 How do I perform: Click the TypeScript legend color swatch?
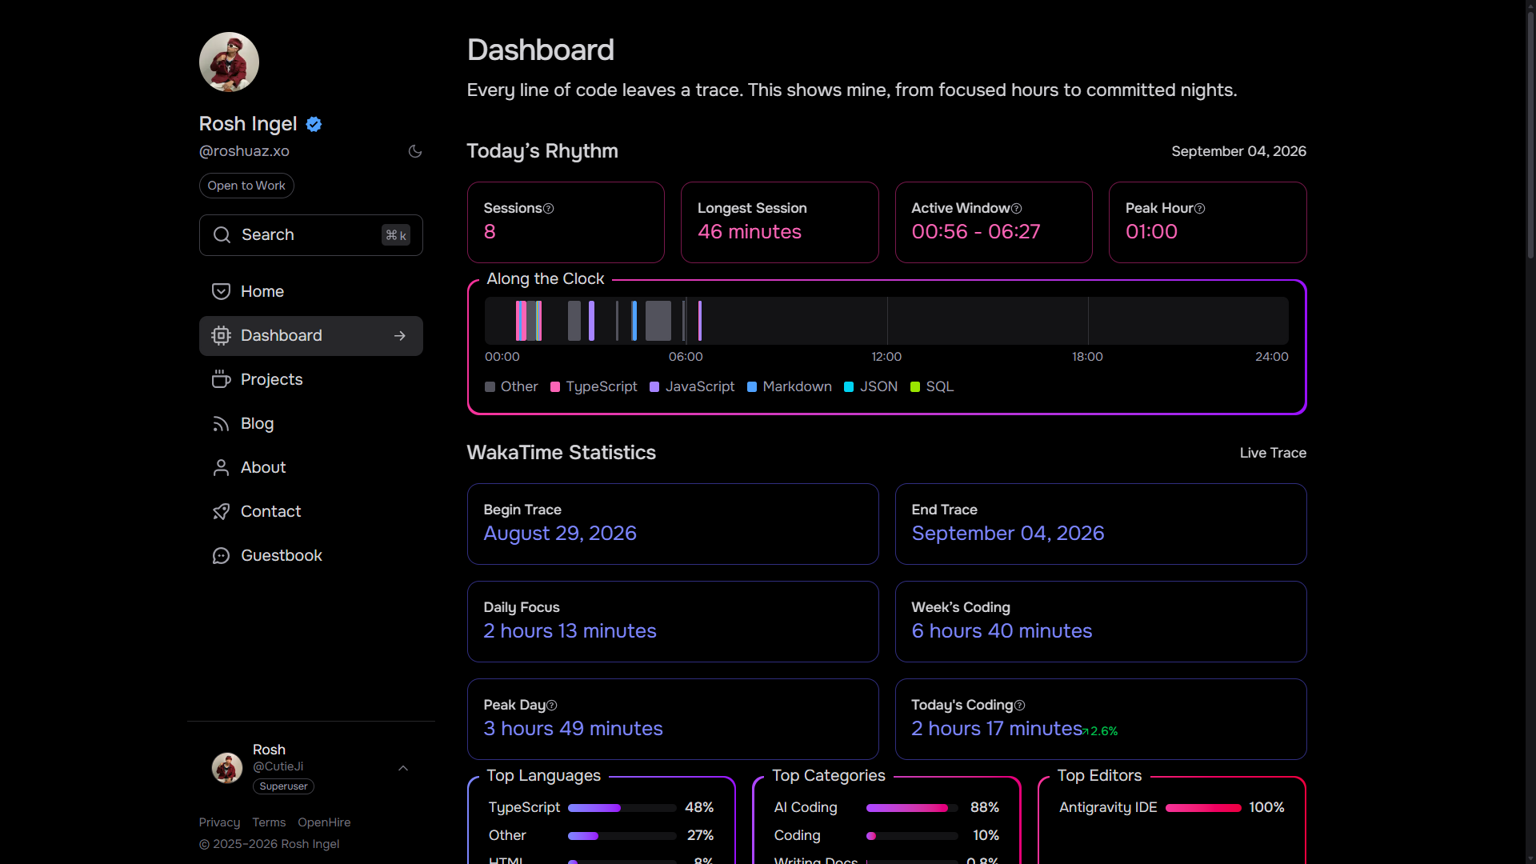(x=555, y=387)
